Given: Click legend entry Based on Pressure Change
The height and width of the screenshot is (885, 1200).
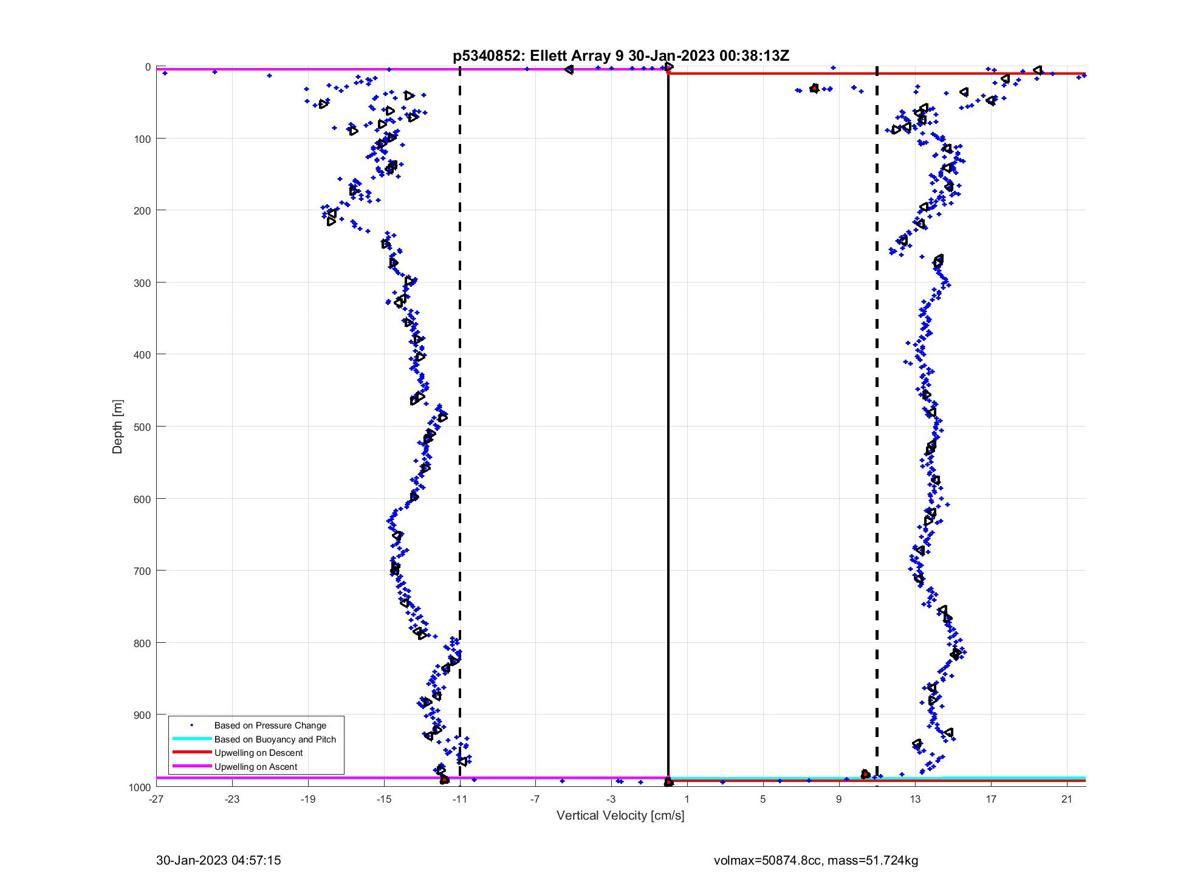Looking at the screenshot, I should 270,725.
